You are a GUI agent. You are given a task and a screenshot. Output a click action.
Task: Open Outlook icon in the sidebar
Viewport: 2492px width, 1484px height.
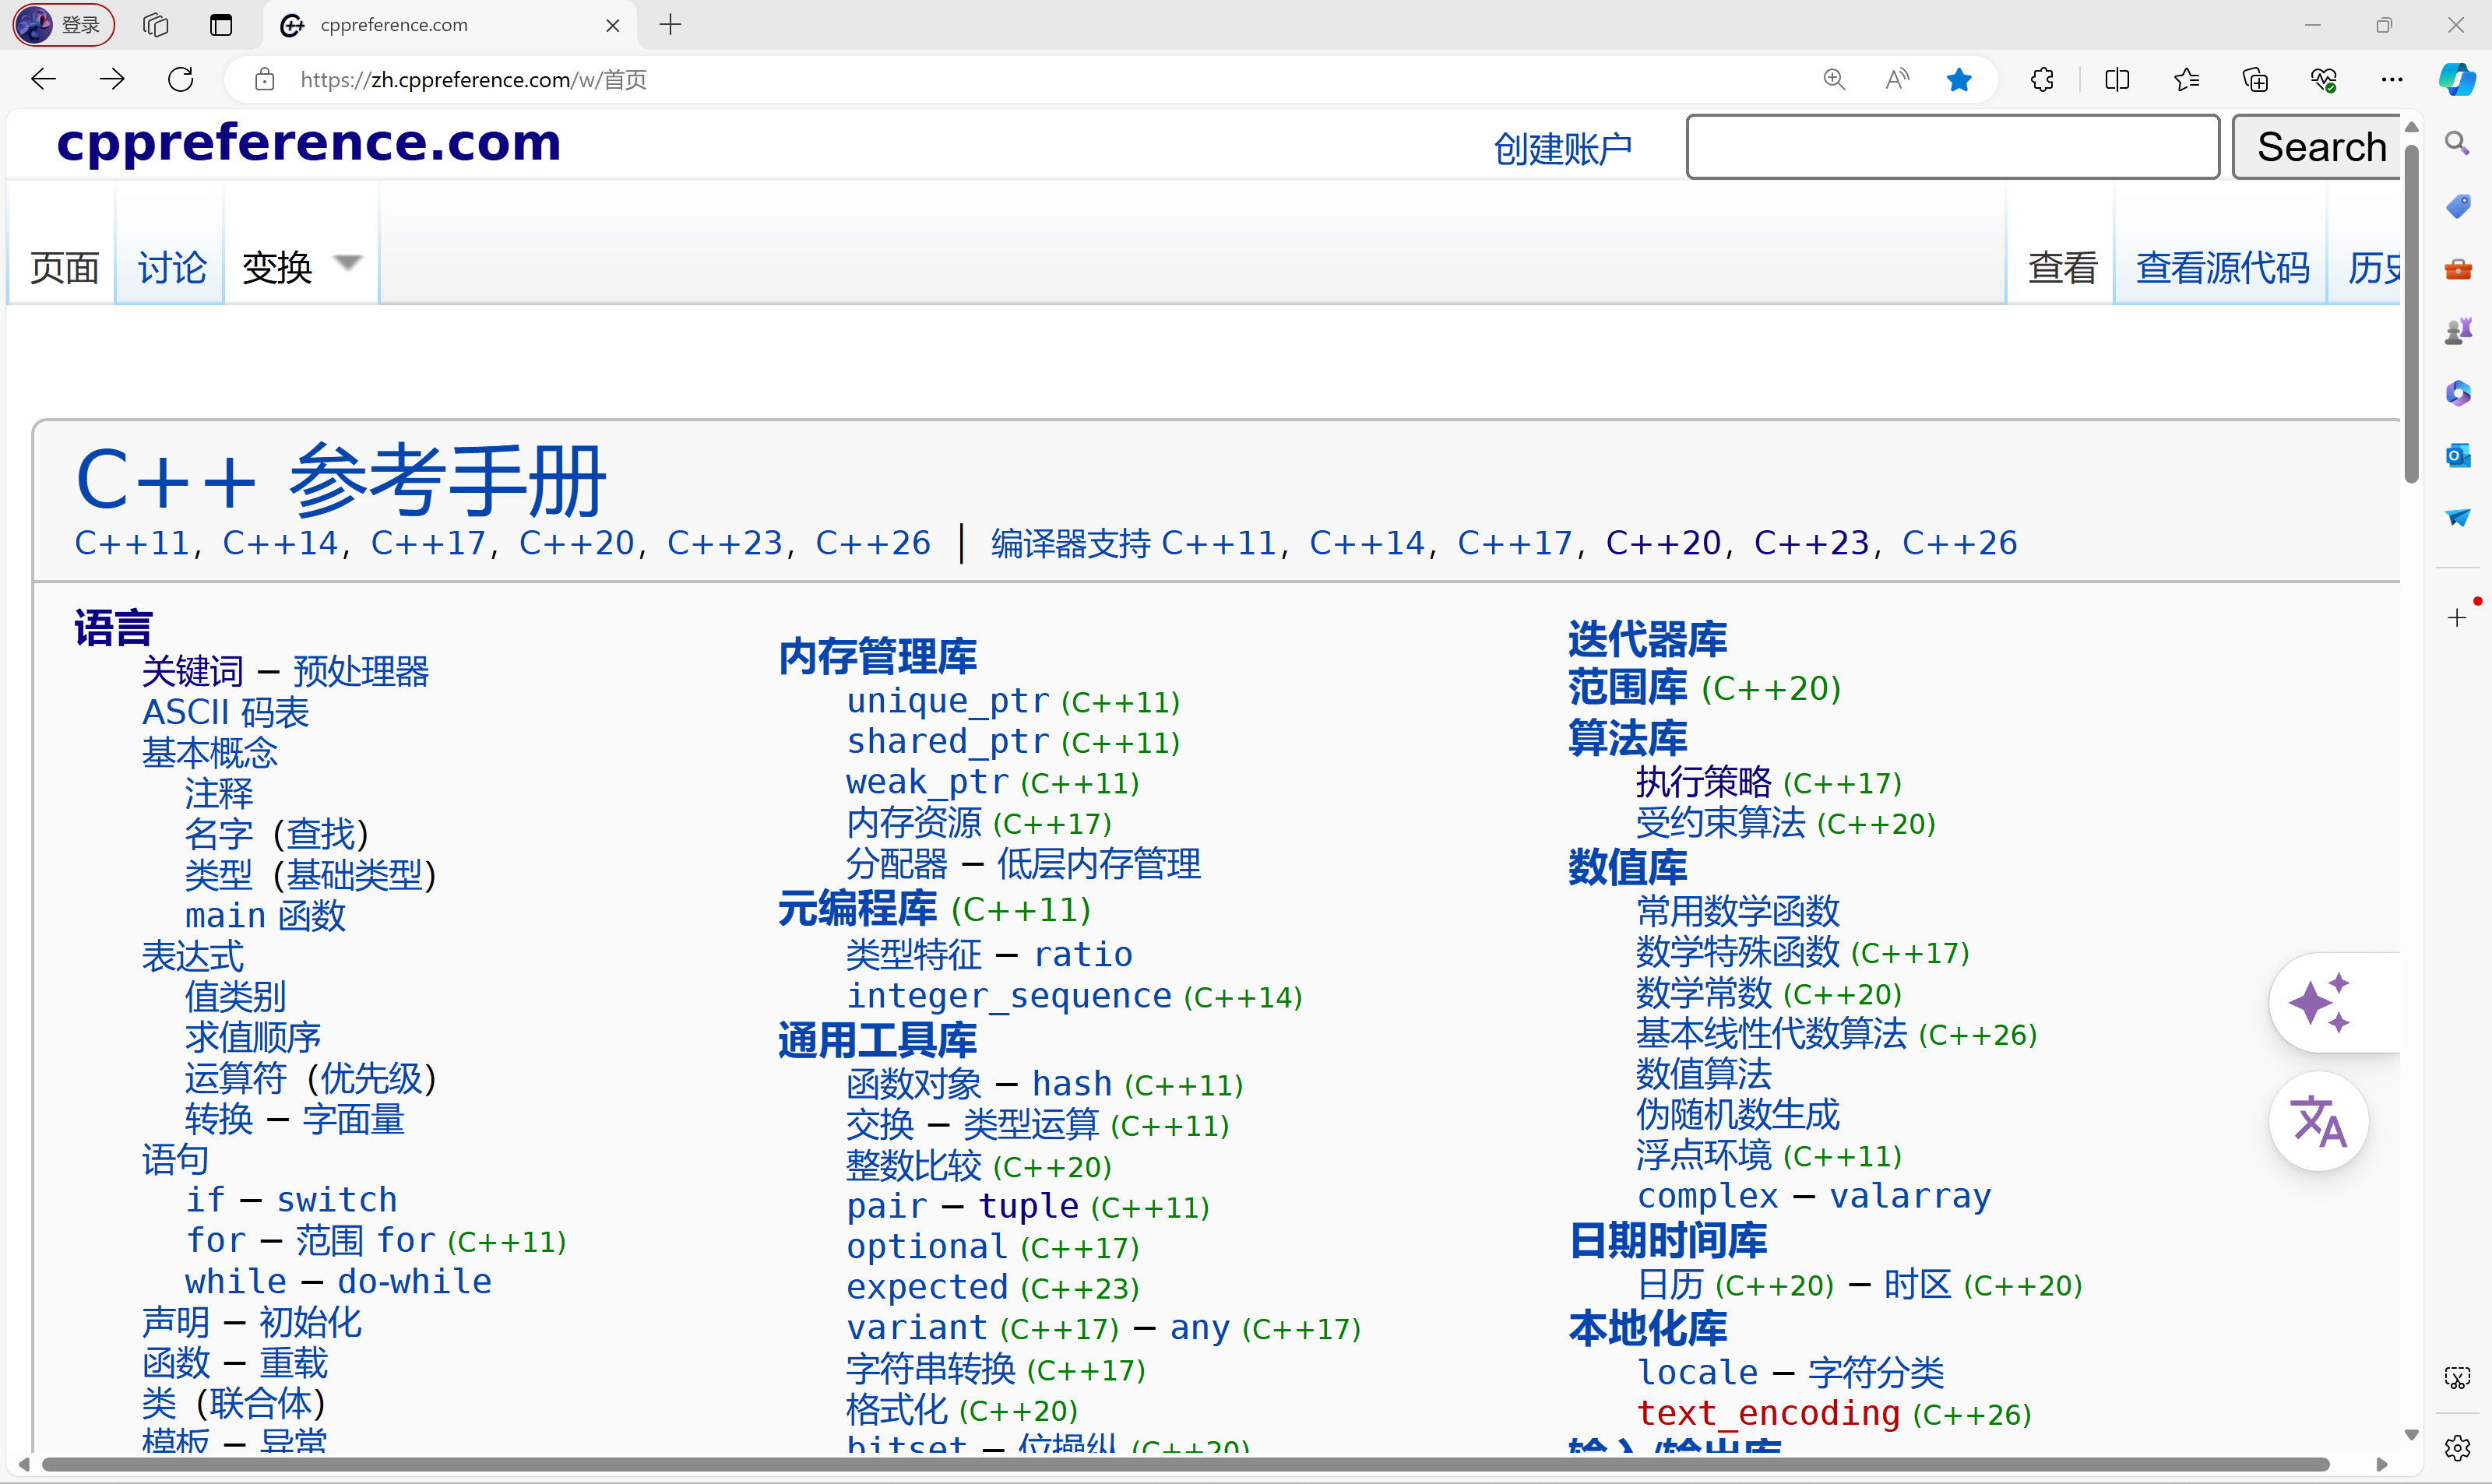(x=2457, y=455)
